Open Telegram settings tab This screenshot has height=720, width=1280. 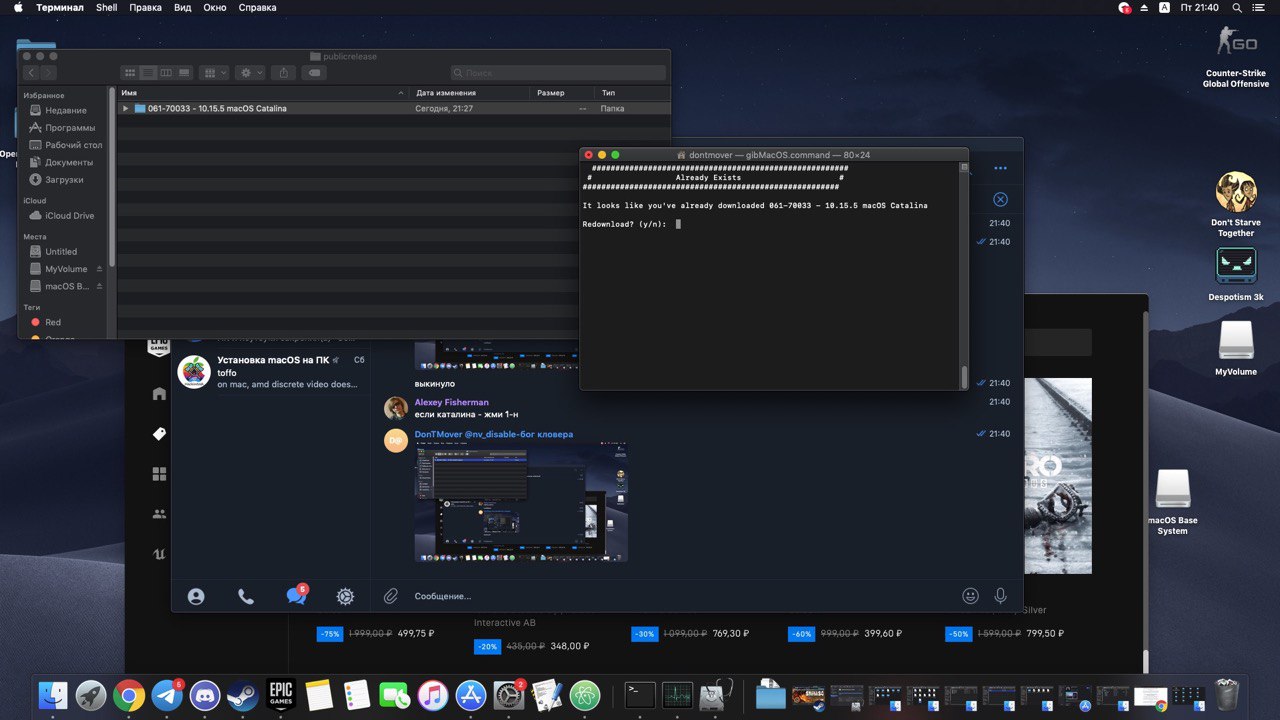click(x=345, y=596)
